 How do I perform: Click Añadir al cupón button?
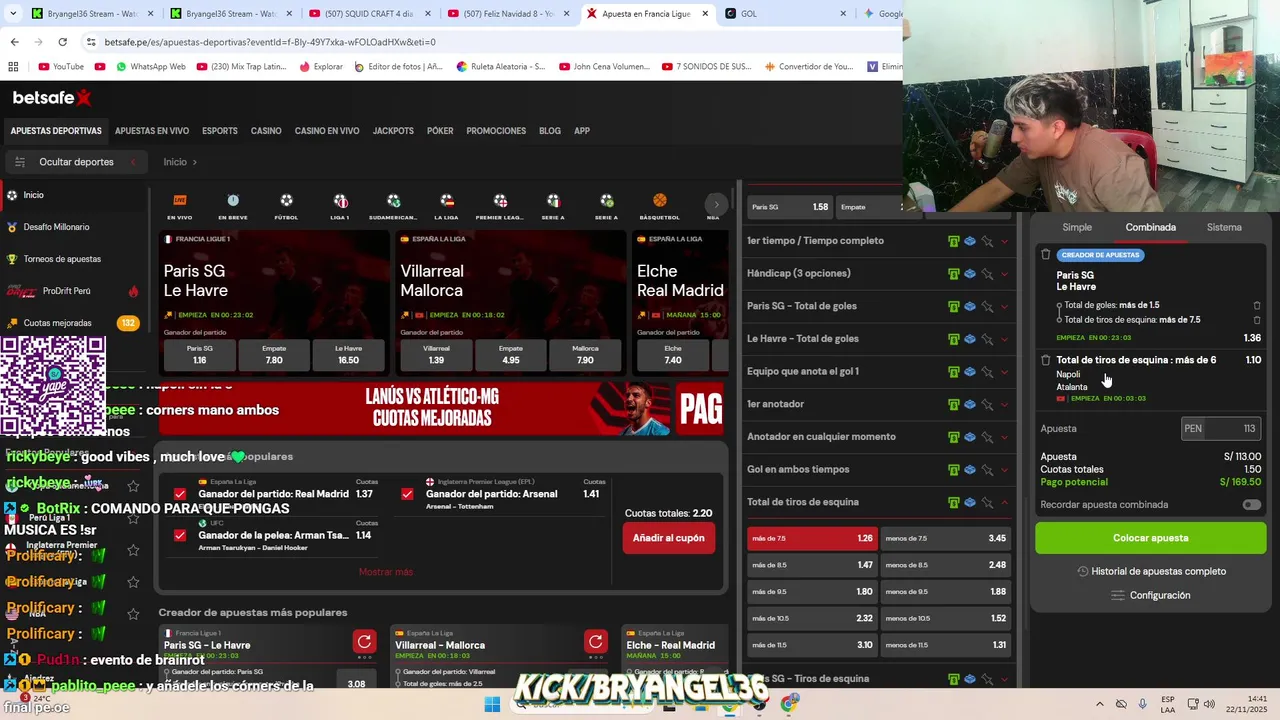(x=668, y=538)
